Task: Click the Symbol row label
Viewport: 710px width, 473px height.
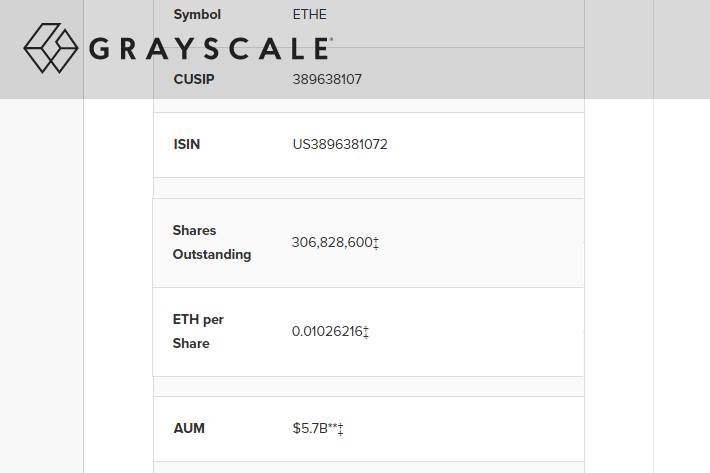Action: [x=197, y=14]
